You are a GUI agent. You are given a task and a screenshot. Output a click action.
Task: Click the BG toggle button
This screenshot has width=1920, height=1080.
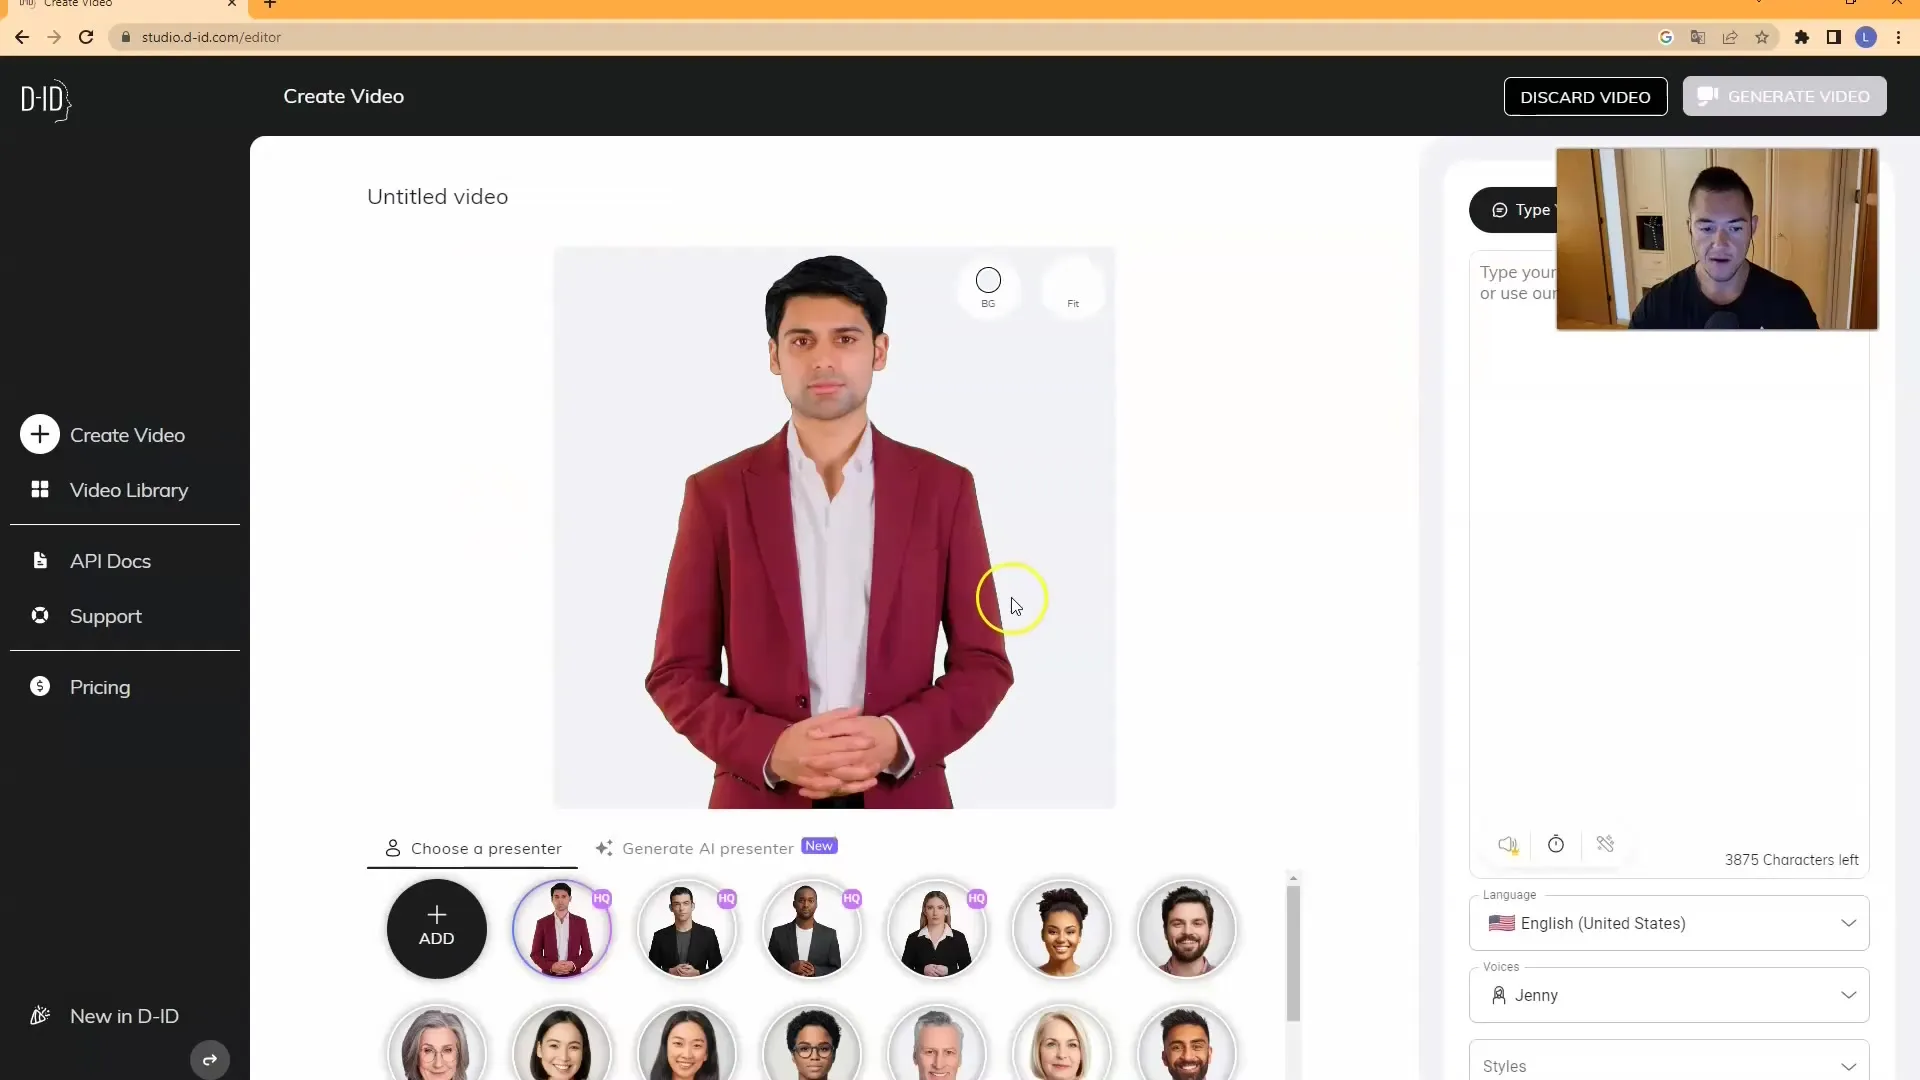988,280
